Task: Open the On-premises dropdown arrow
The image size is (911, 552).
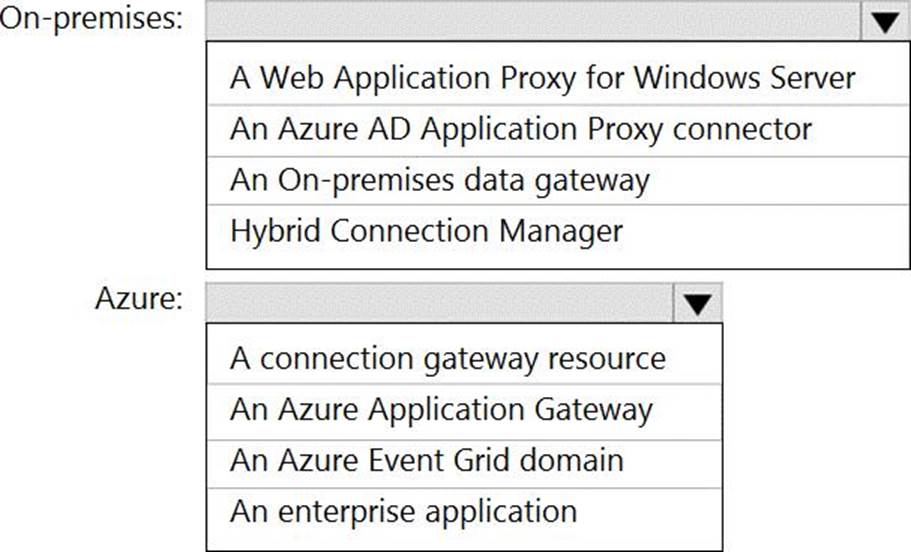Action: (x=884, y=22)
